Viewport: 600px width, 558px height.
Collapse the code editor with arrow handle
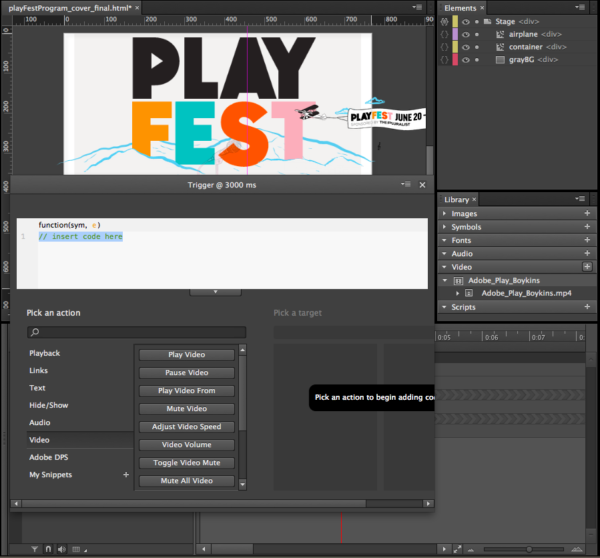(215, 292)
